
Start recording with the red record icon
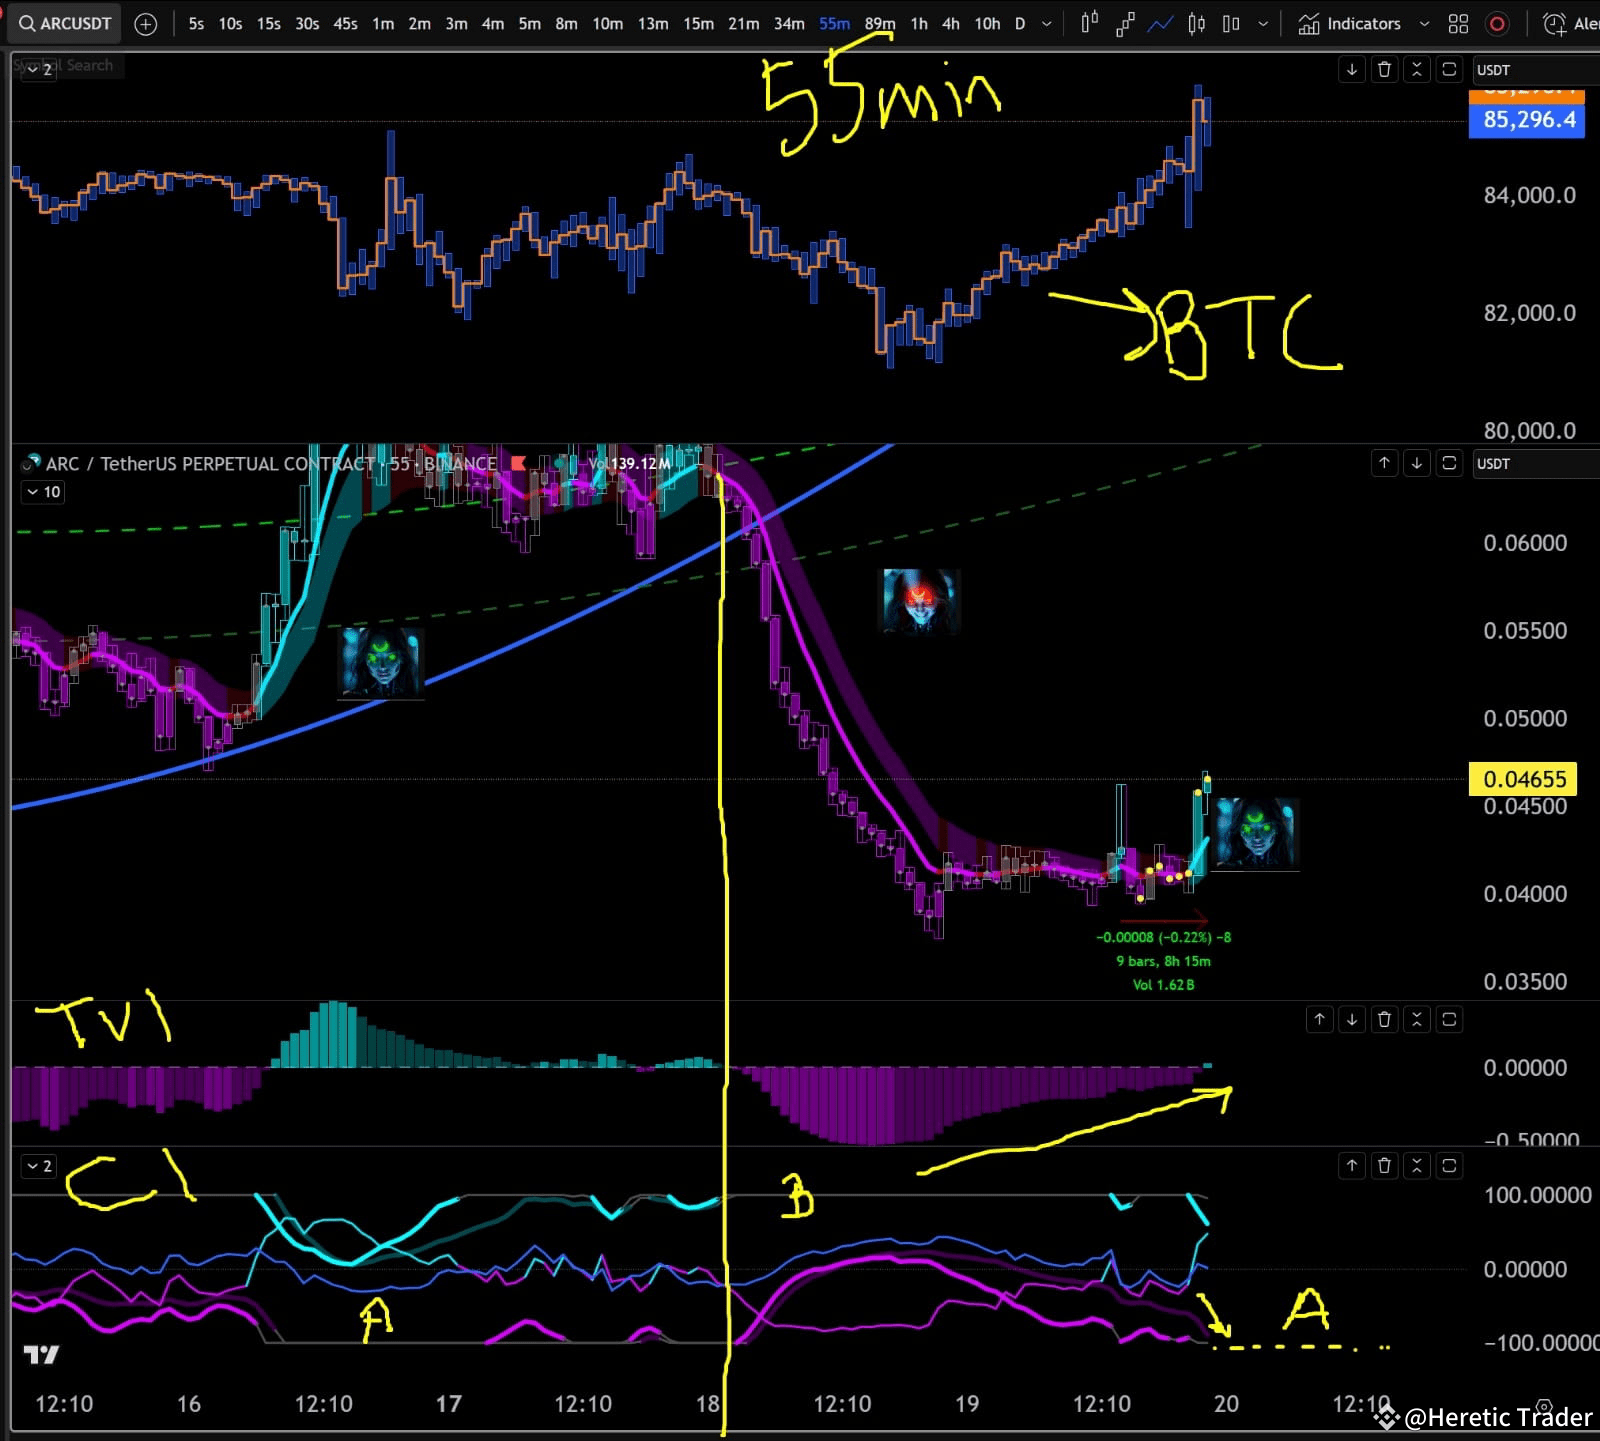point(1496,23)
